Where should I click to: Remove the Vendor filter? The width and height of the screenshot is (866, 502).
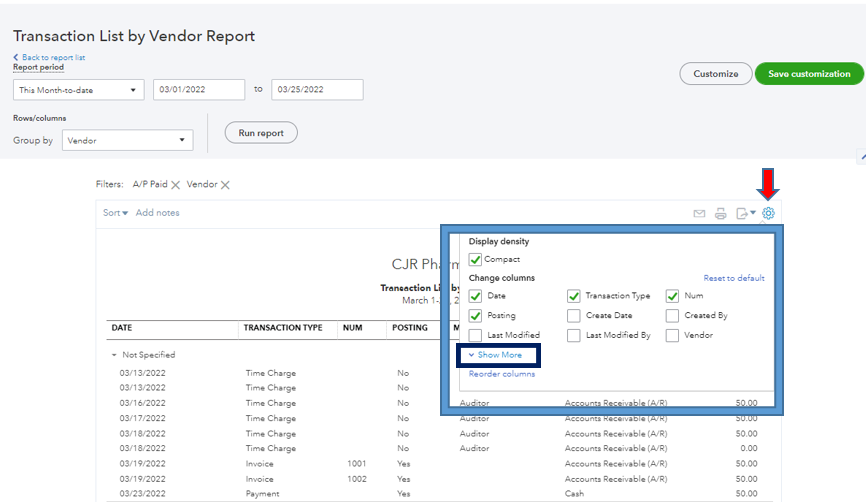(225, 185)
